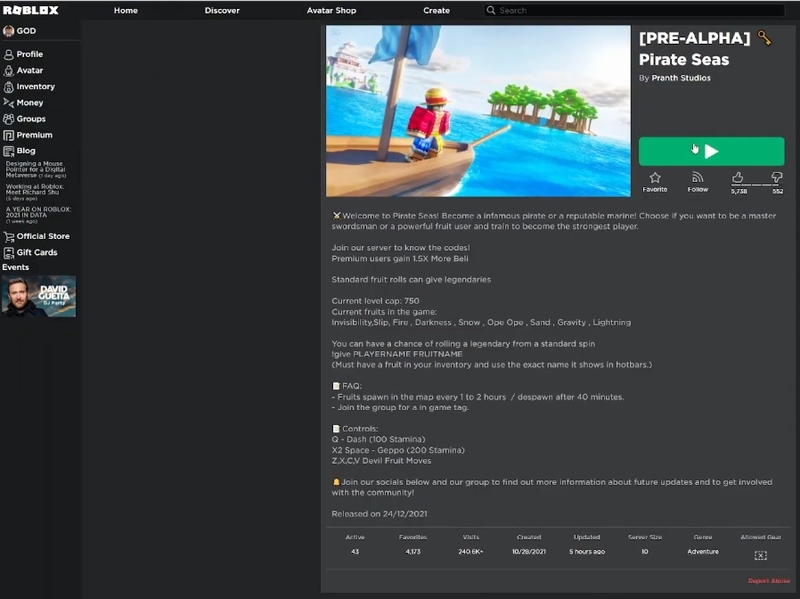This screenshot has height=599, width=800.
Task: Click the Adventure genre value
Action: (703, 552)
